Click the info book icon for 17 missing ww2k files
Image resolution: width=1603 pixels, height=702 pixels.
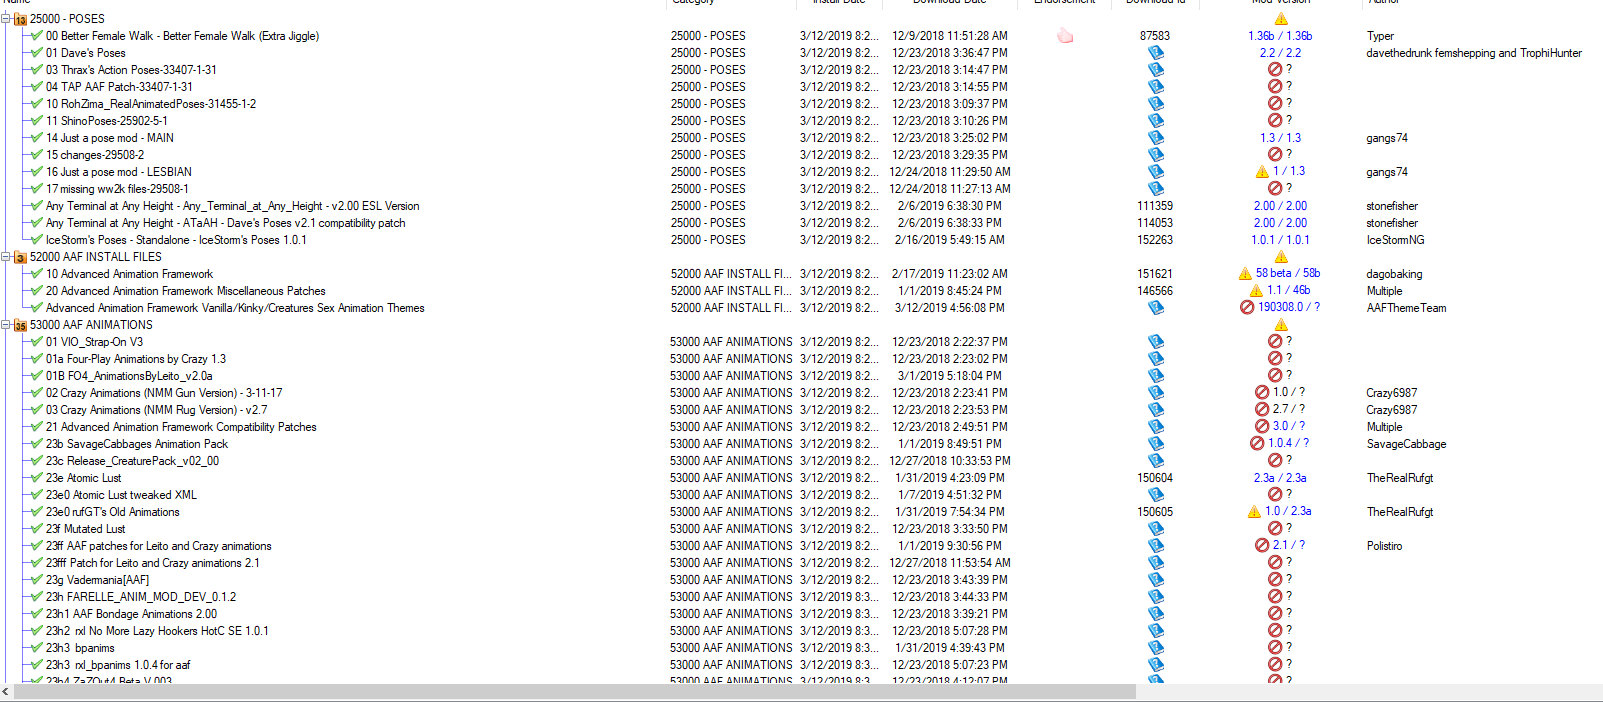pyautogui.click(x=1155, y=189)
